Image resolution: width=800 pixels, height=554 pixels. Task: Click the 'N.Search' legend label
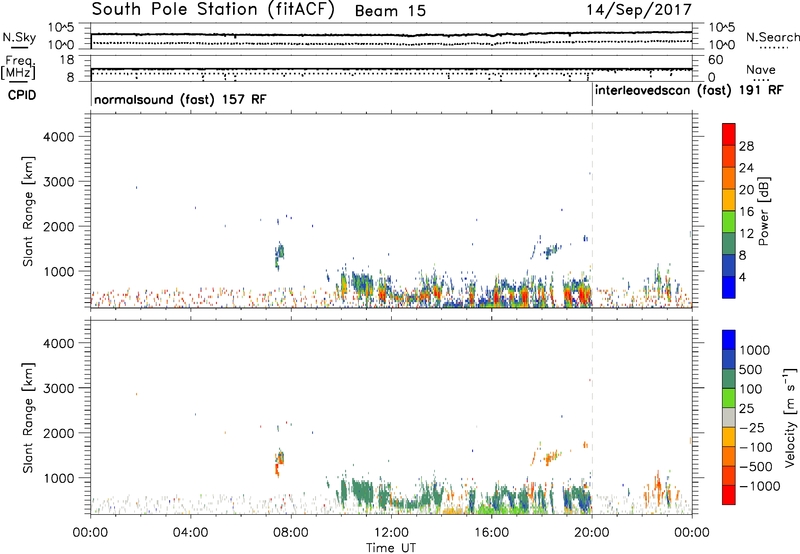tap(773, 37)
